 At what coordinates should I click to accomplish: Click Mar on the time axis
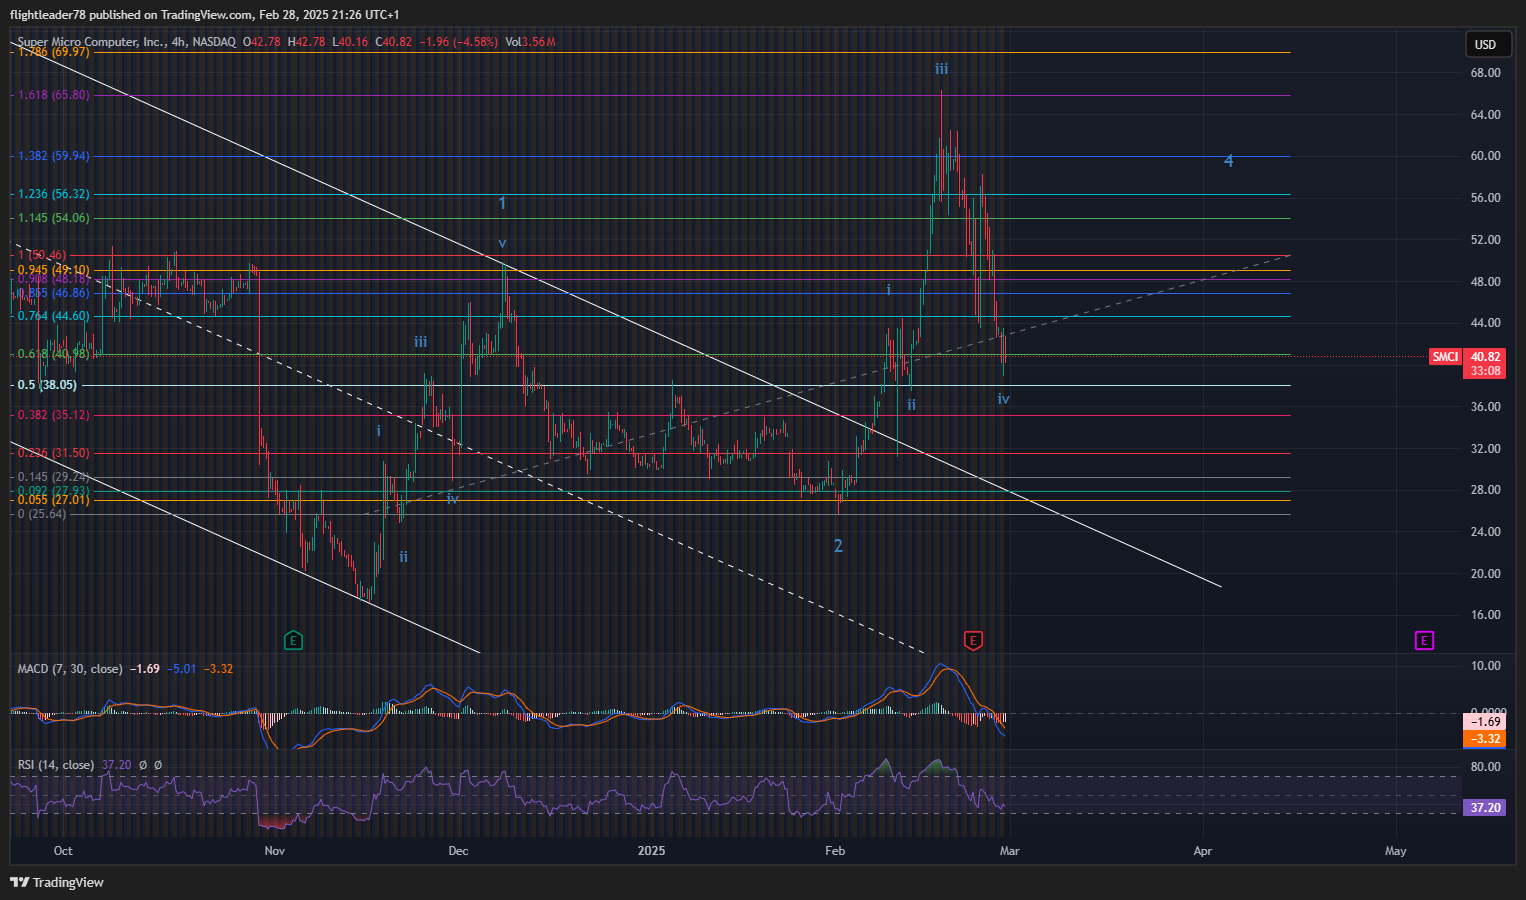pyautogui.click(x=1010, y=851)
